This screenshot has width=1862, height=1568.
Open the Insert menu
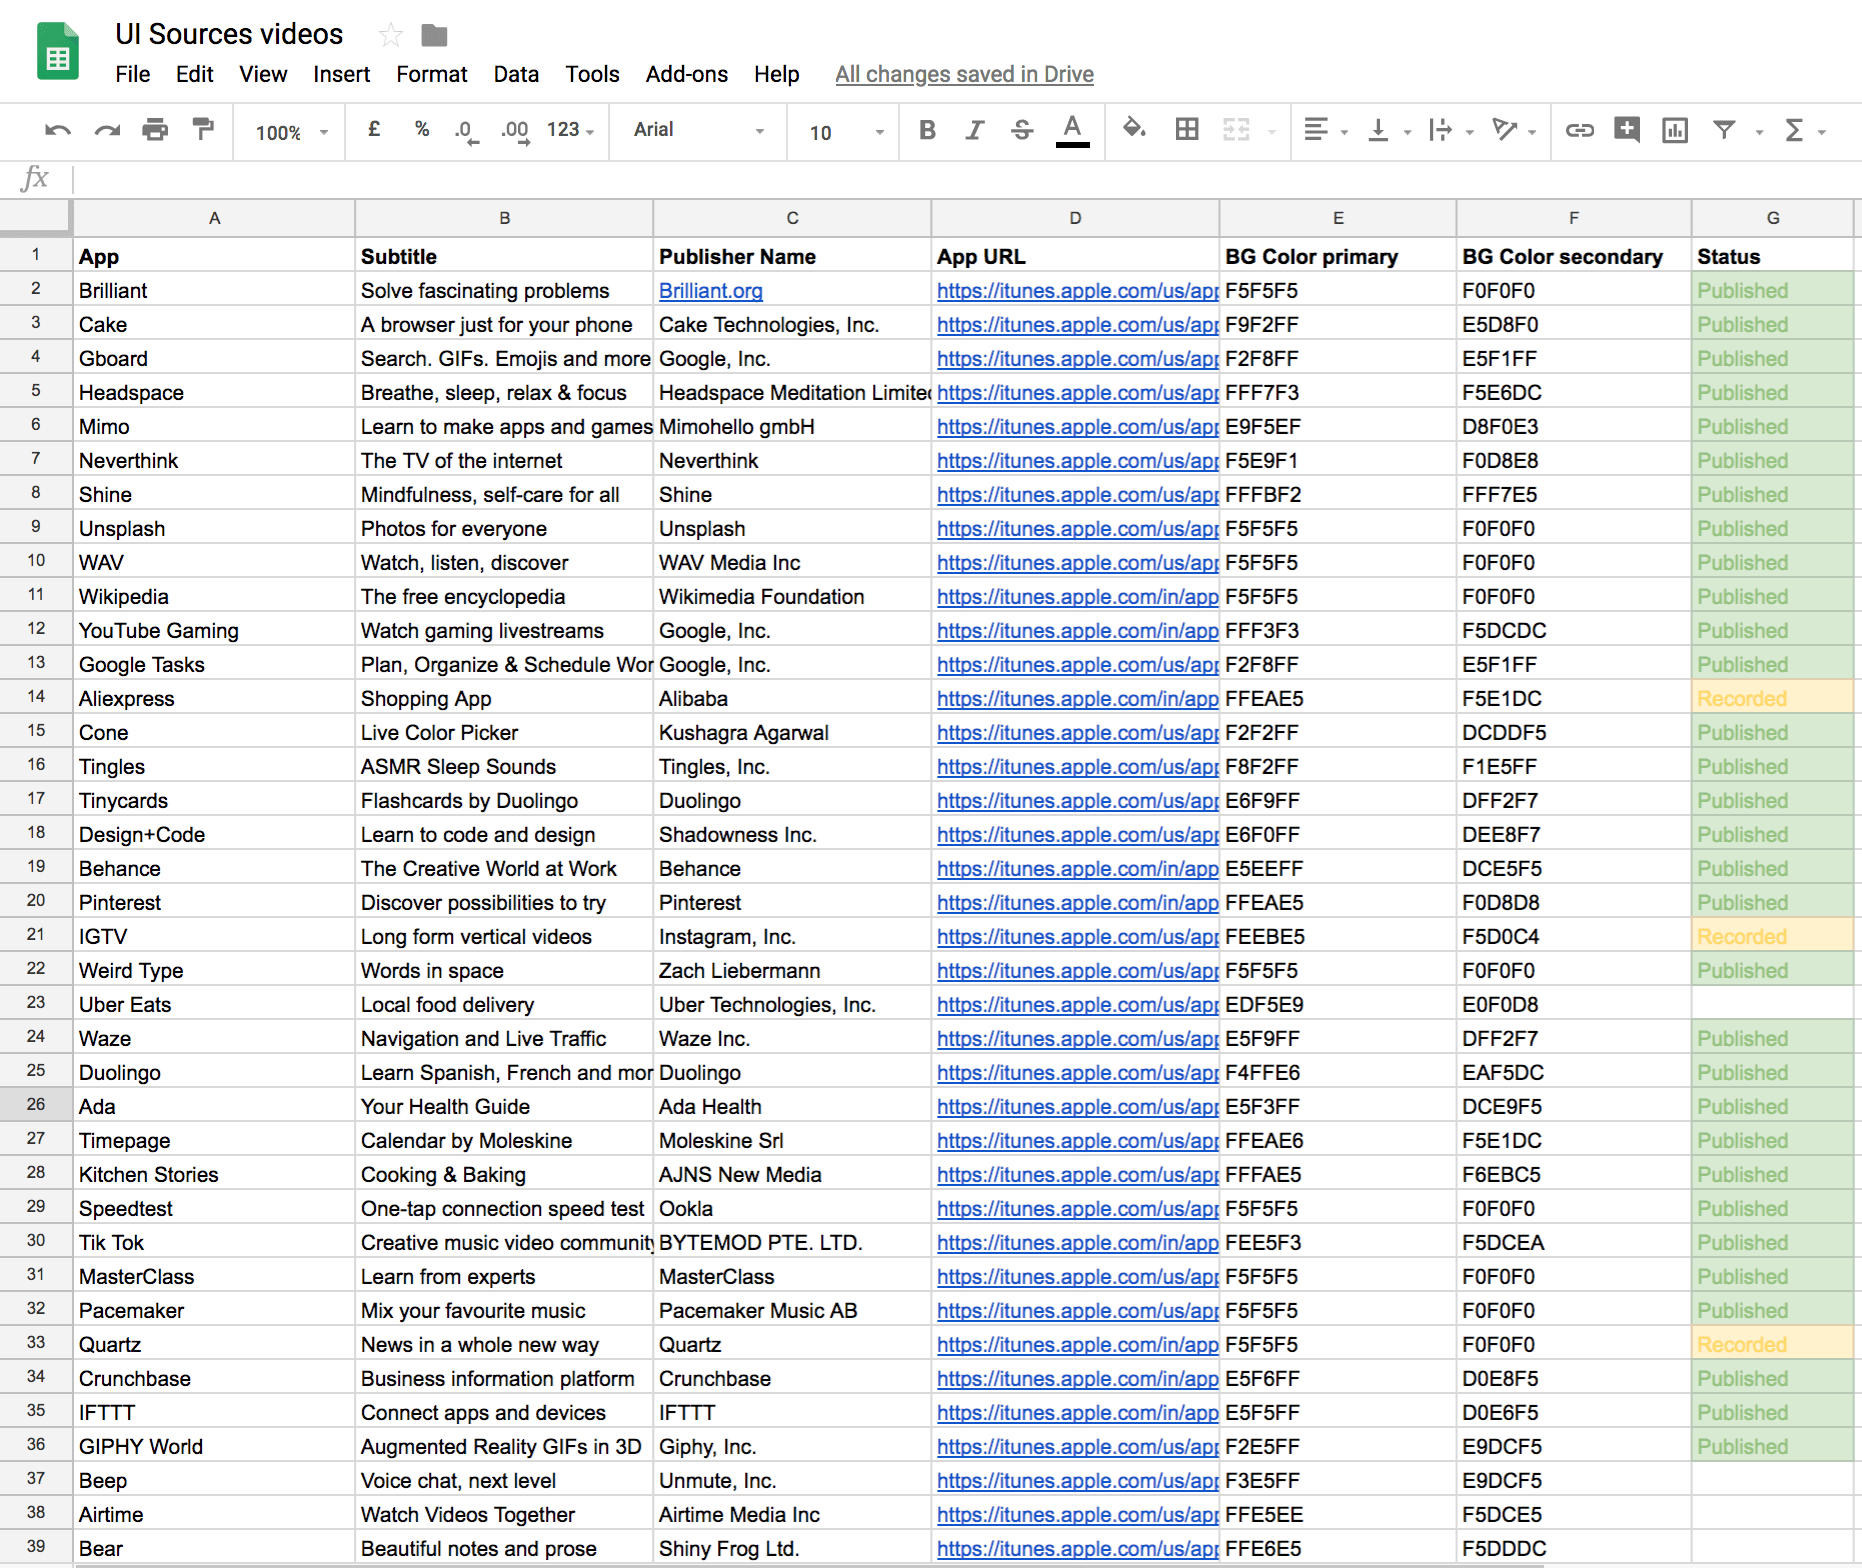341,74
